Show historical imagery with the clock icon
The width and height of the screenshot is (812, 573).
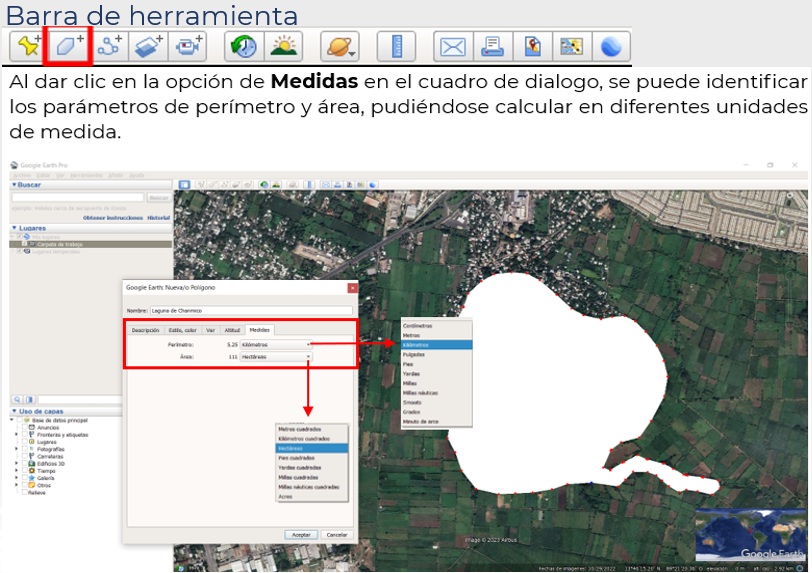[242, 46]
